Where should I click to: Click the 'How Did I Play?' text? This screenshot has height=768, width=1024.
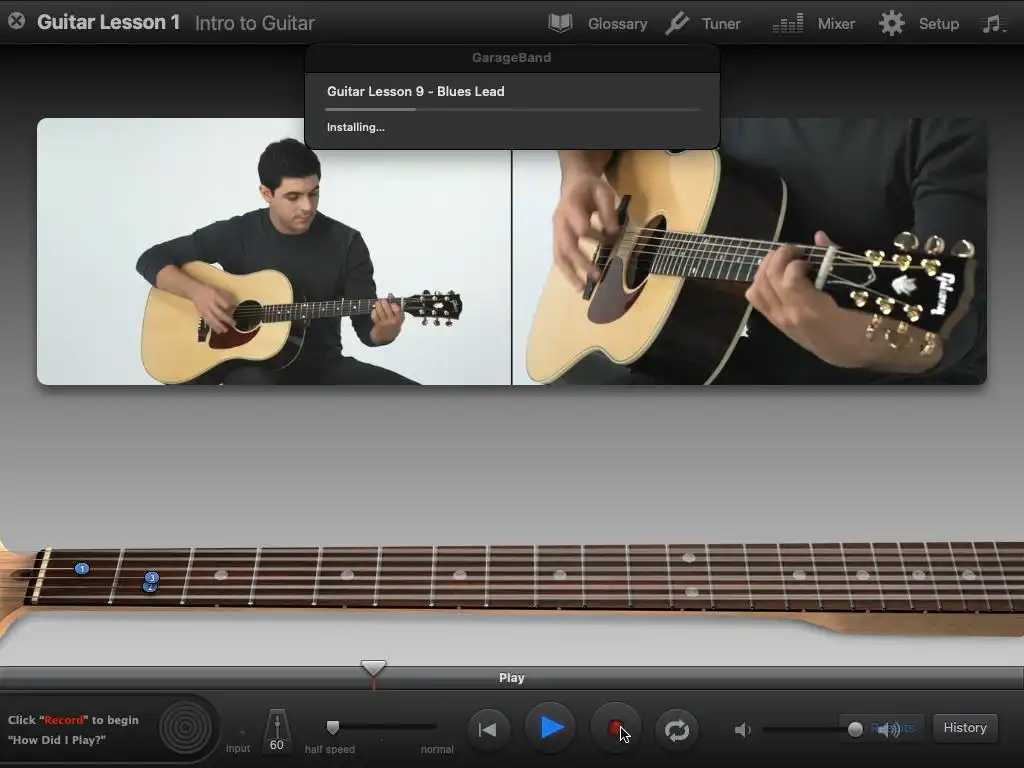(x=57, y=740)
